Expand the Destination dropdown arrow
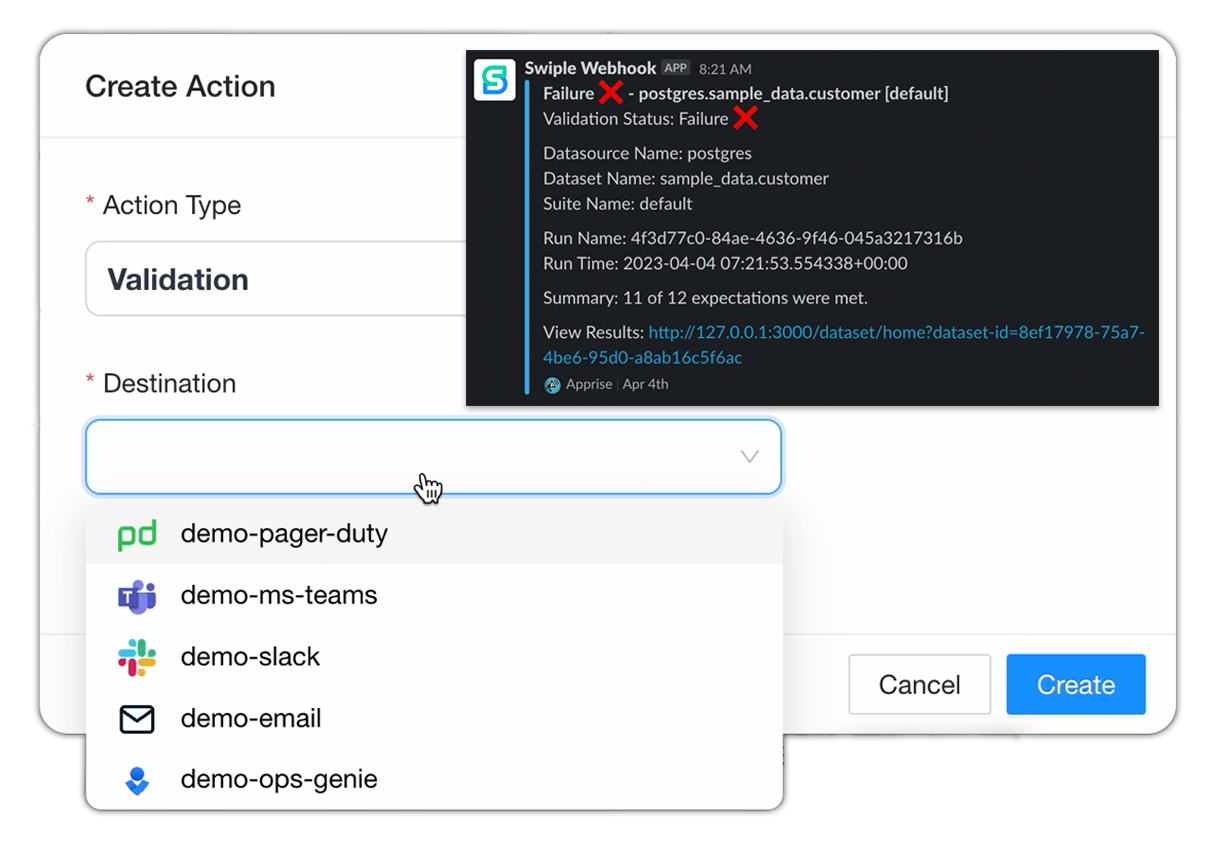Screen dimensions: 1222x854 pos(749,457)
